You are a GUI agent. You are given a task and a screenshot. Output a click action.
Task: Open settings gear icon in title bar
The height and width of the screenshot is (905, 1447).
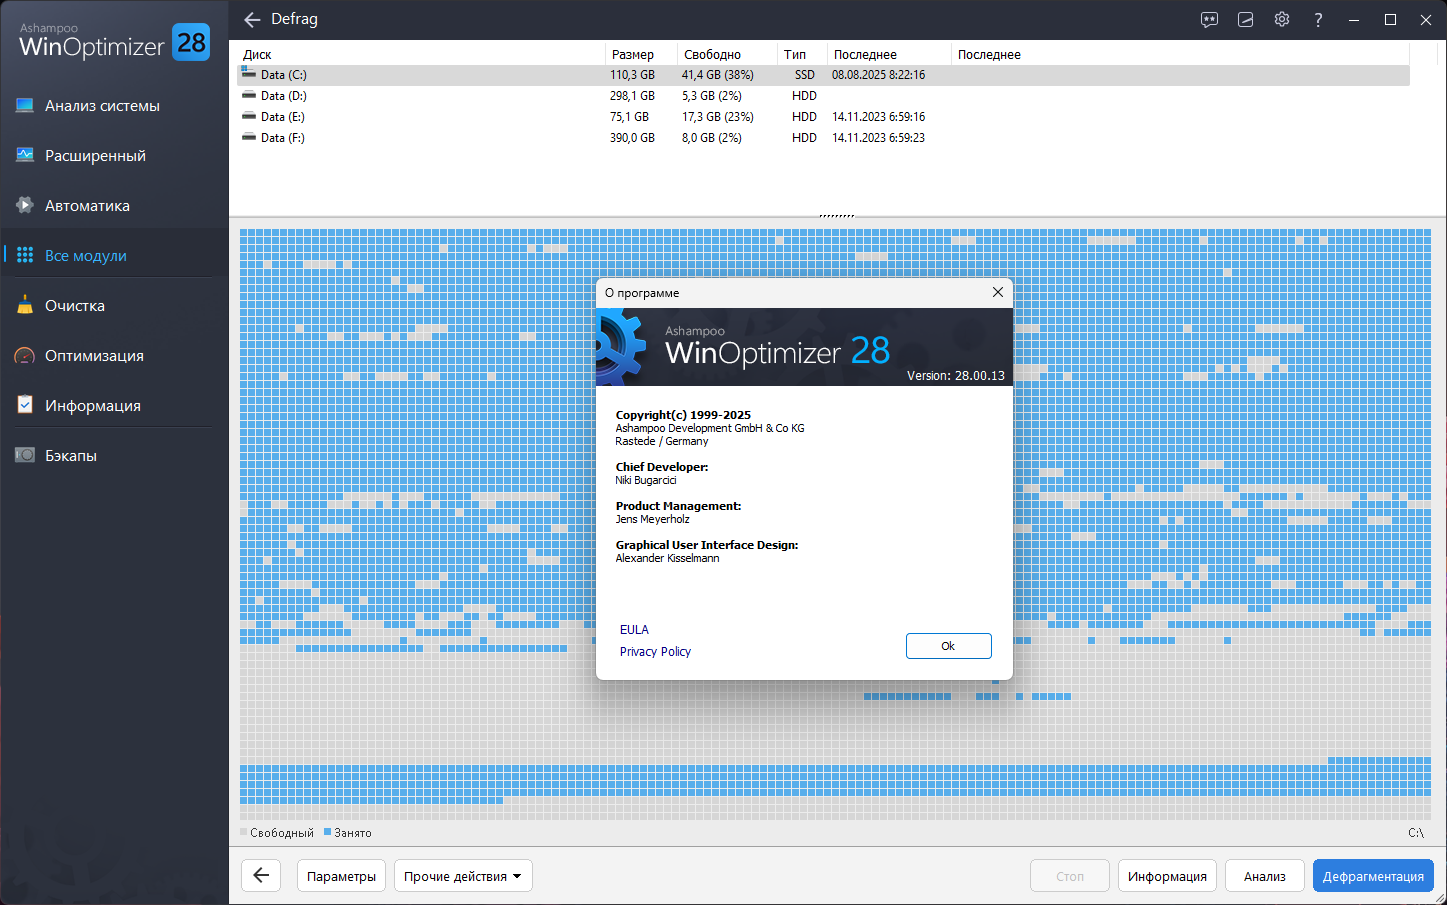click(1282, 19)
